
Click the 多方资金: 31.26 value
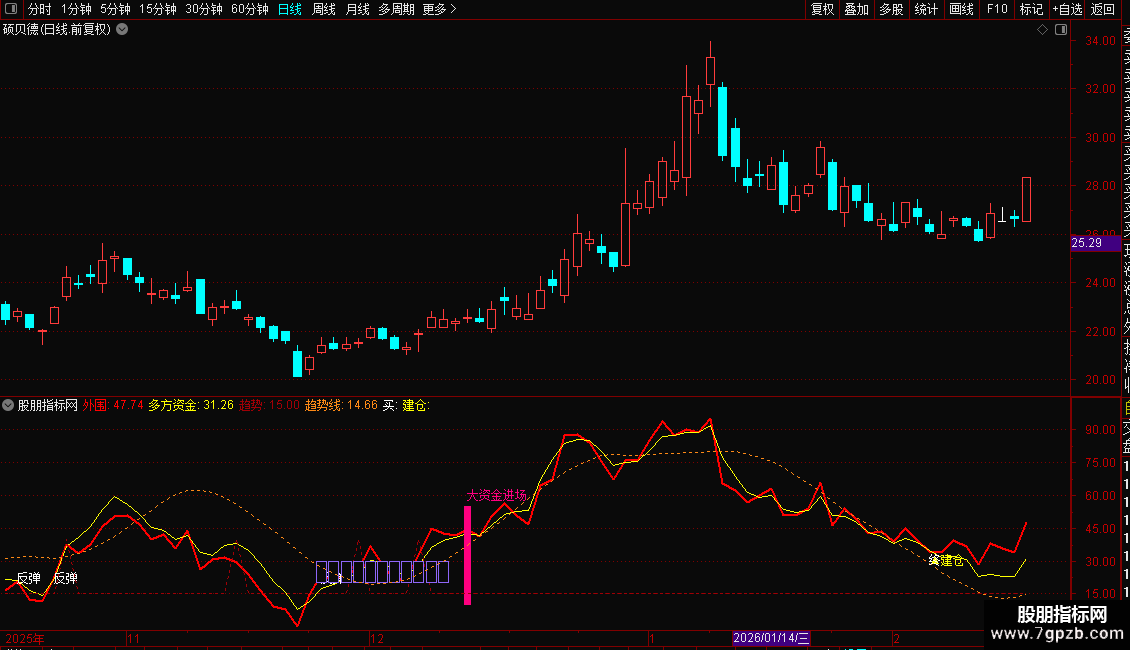[191, 406]
